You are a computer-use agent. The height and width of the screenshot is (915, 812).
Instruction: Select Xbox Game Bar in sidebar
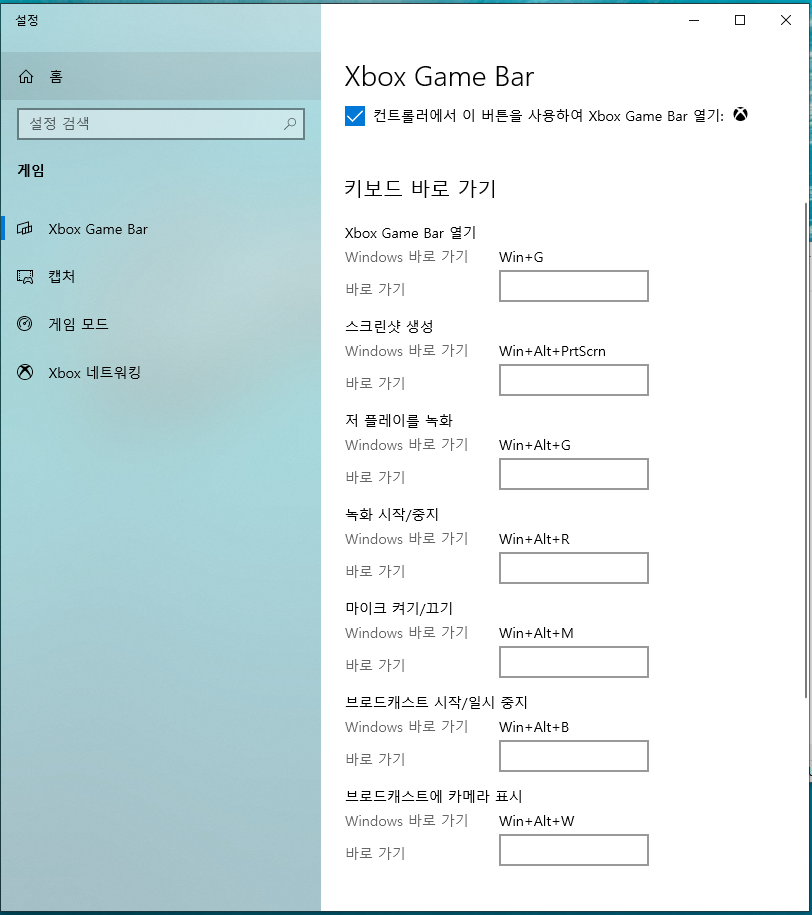(x=161, y=229)
